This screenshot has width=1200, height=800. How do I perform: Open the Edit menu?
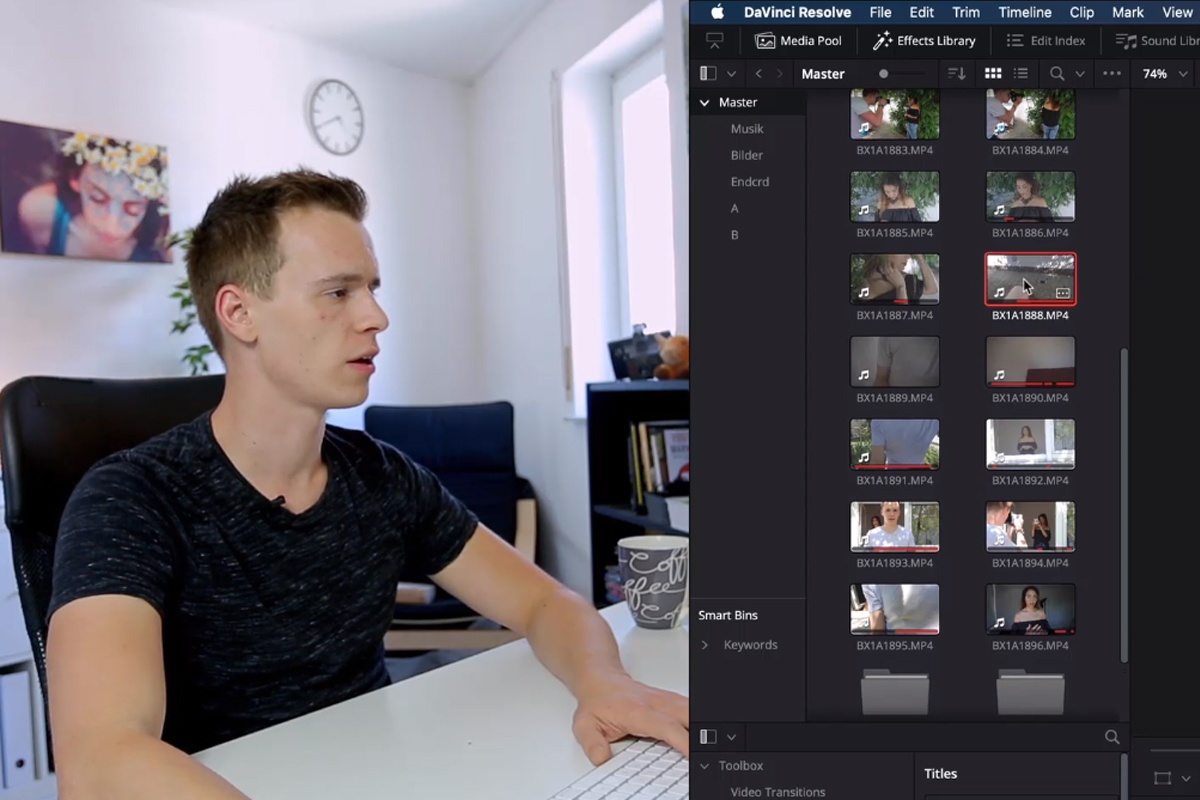point(922,12)
